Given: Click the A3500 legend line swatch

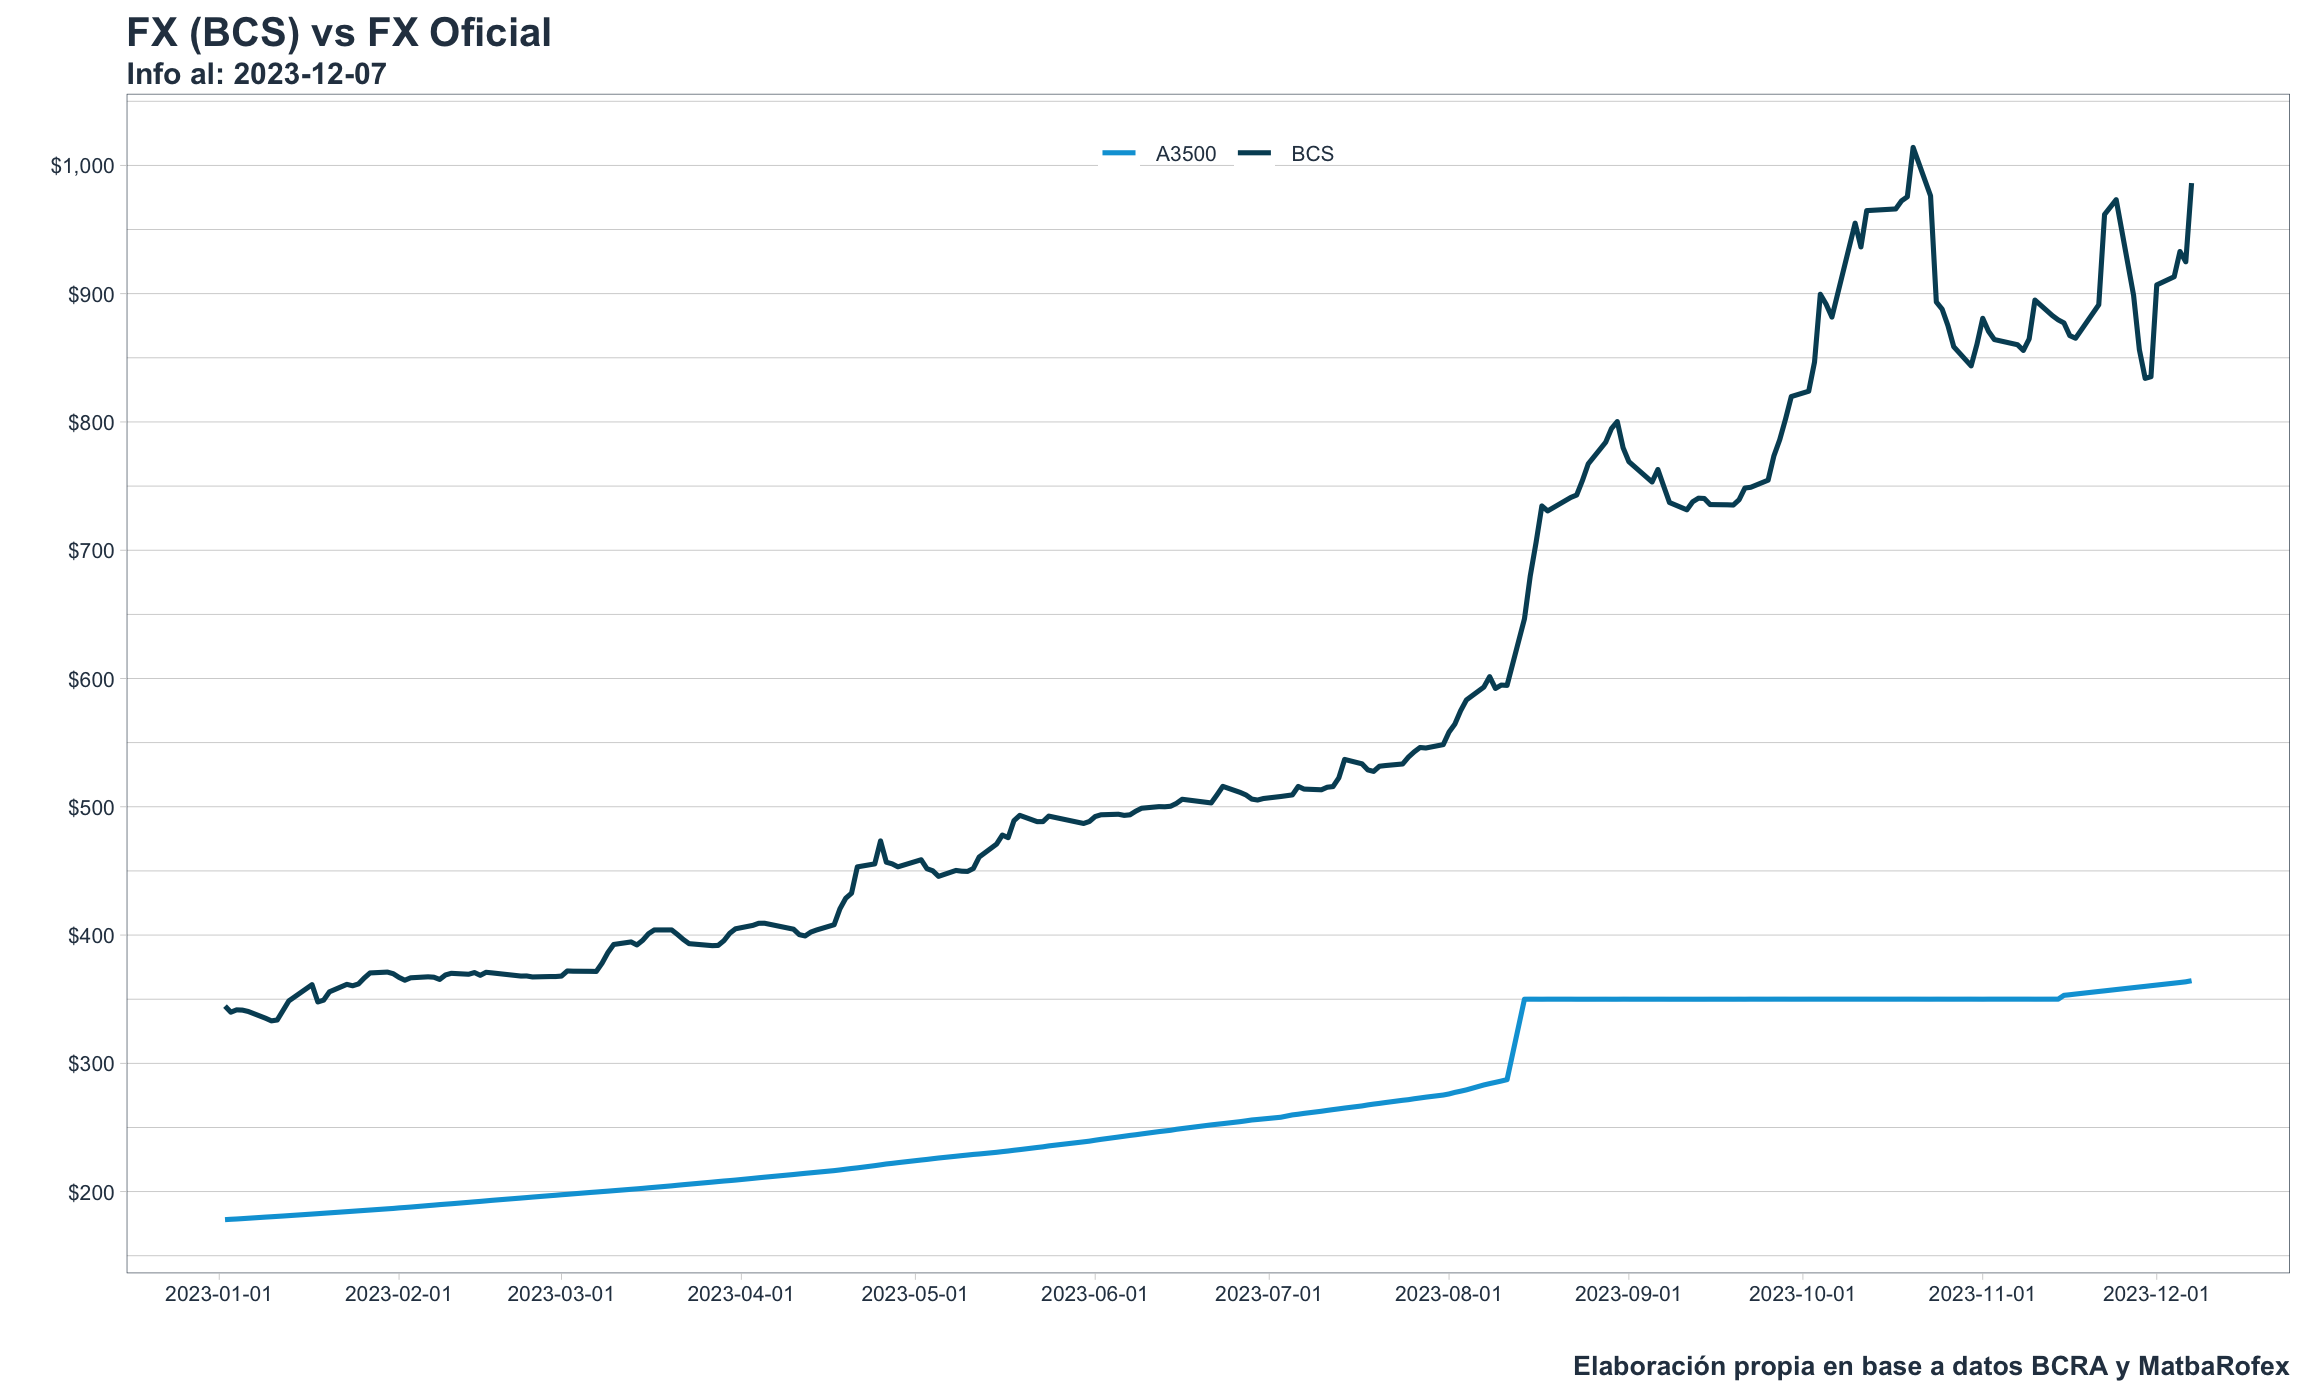Looking at the screenshot, I should [1119, 154].
